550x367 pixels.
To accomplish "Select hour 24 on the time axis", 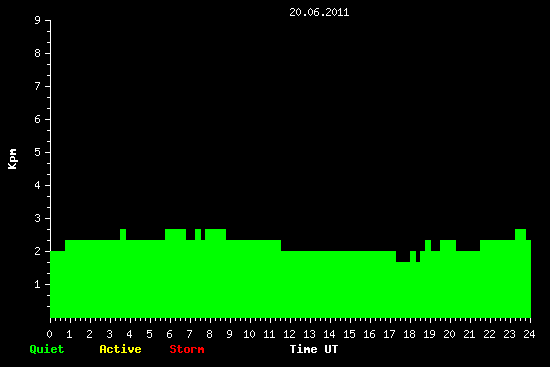I will click(529, 334).
